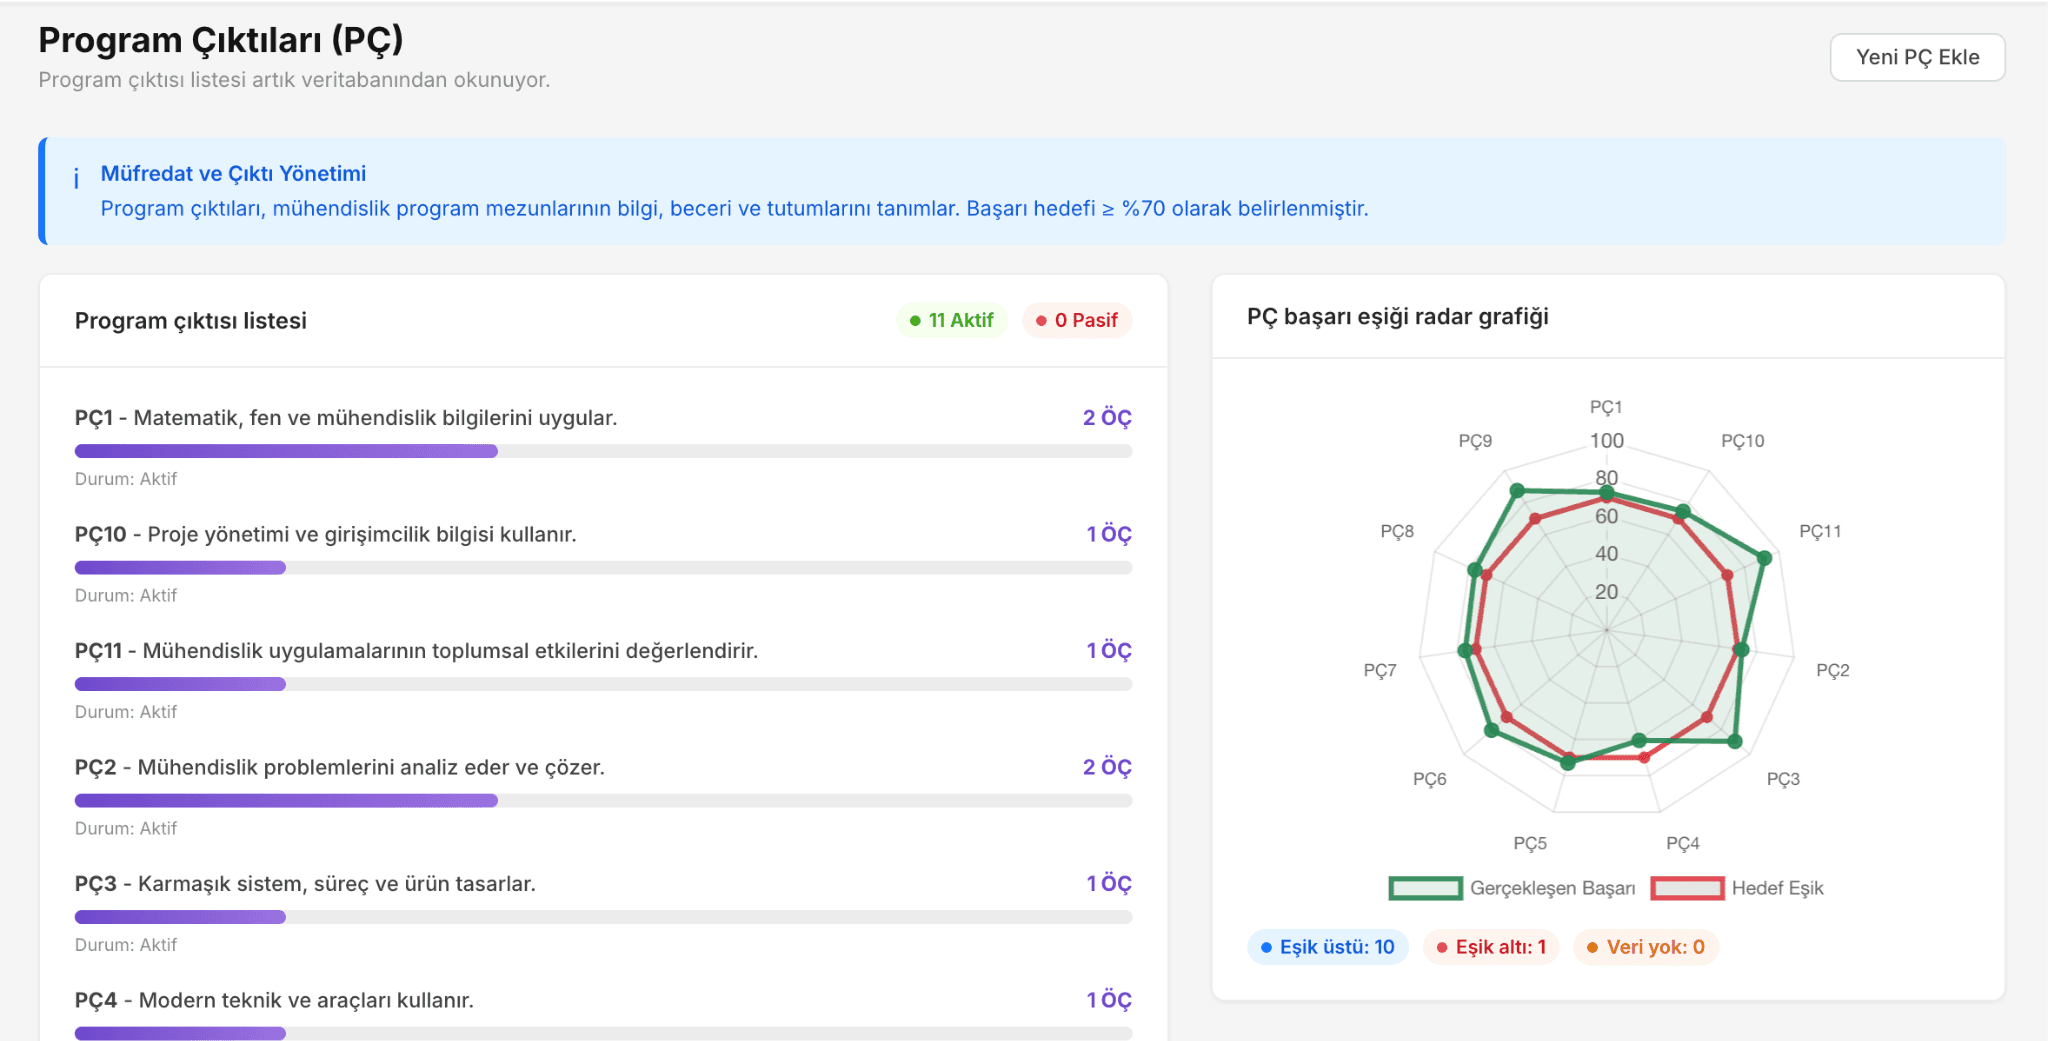Select the 0 Pasif status badge

(x=1077, y=320)
